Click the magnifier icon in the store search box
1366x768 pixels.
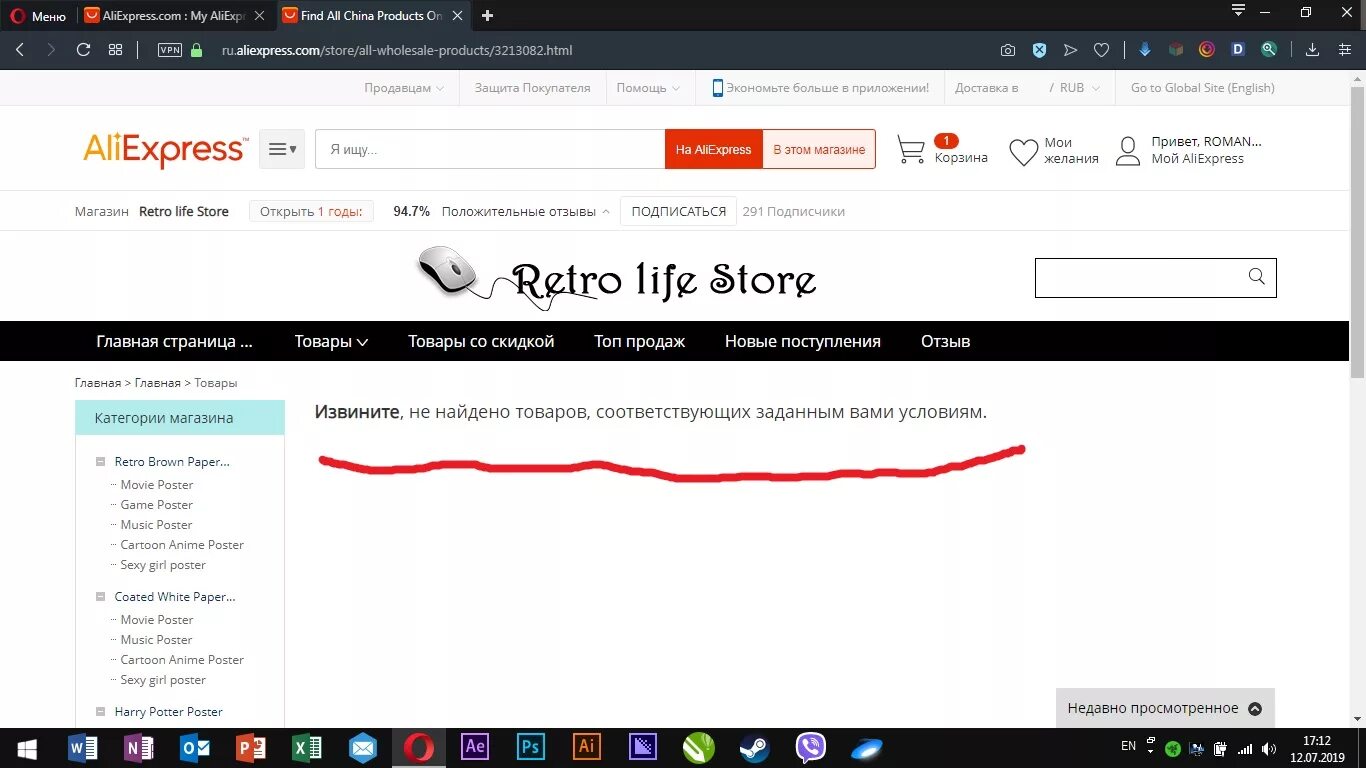(1256, 277)
